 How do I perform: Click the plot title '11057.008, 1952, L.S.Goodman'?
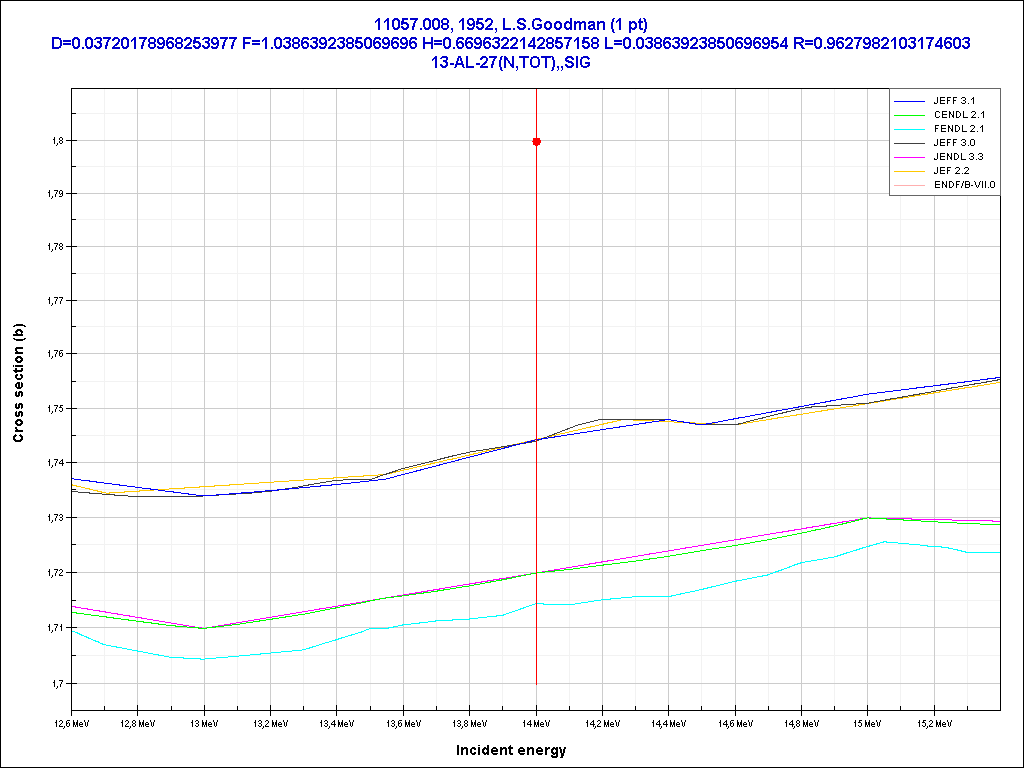(511, 24)
